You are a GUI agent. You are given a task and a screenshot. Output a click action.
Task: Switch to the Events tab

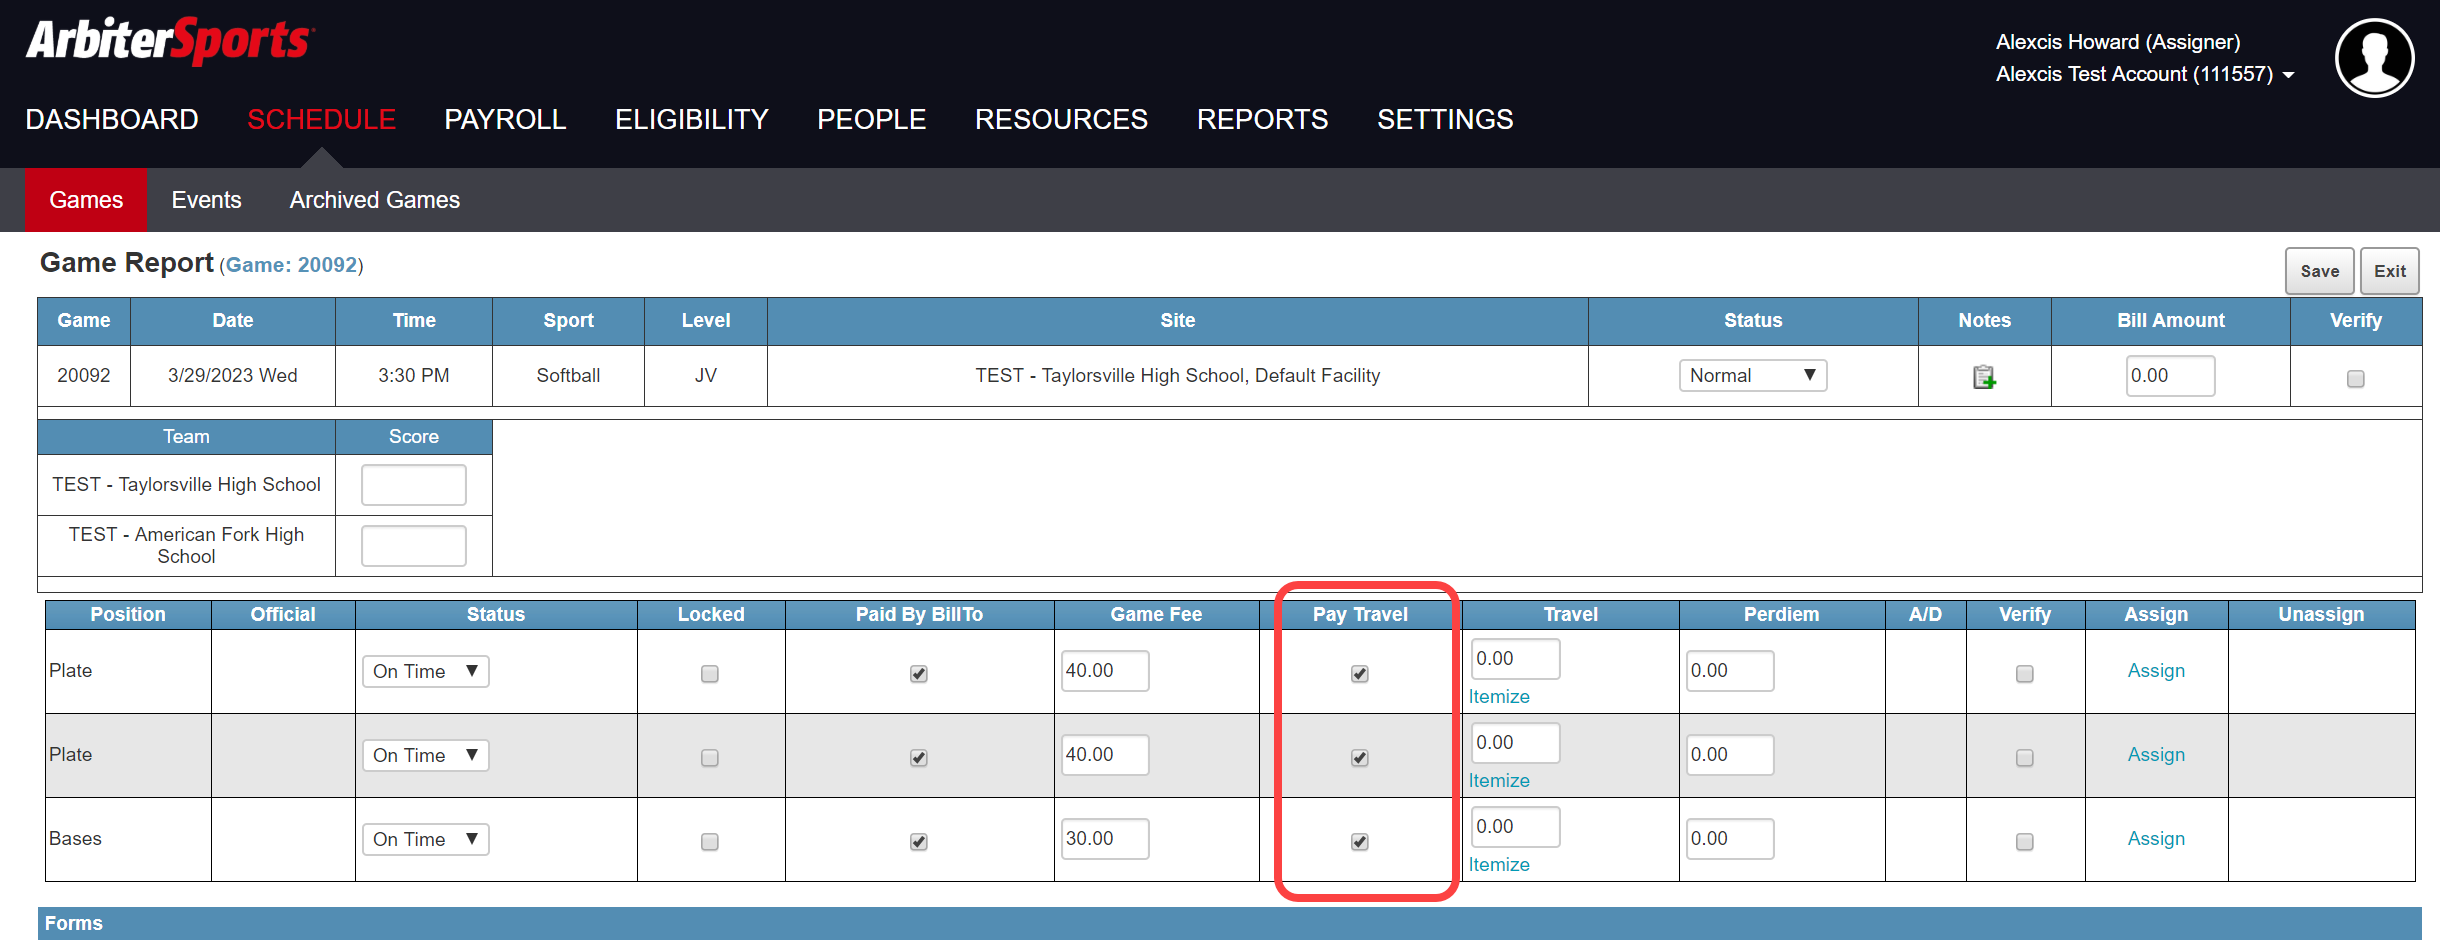[206, 200]
